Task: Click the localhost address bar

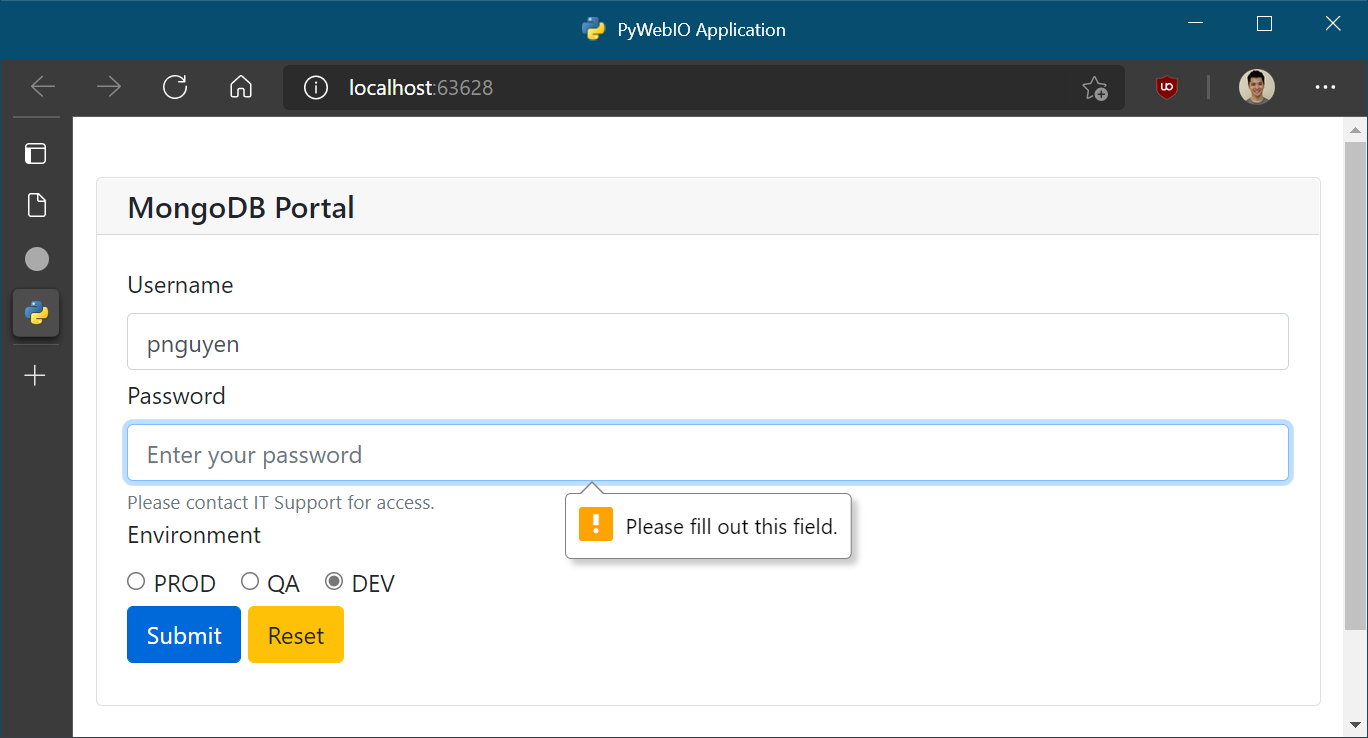Action: coord(700,88)
